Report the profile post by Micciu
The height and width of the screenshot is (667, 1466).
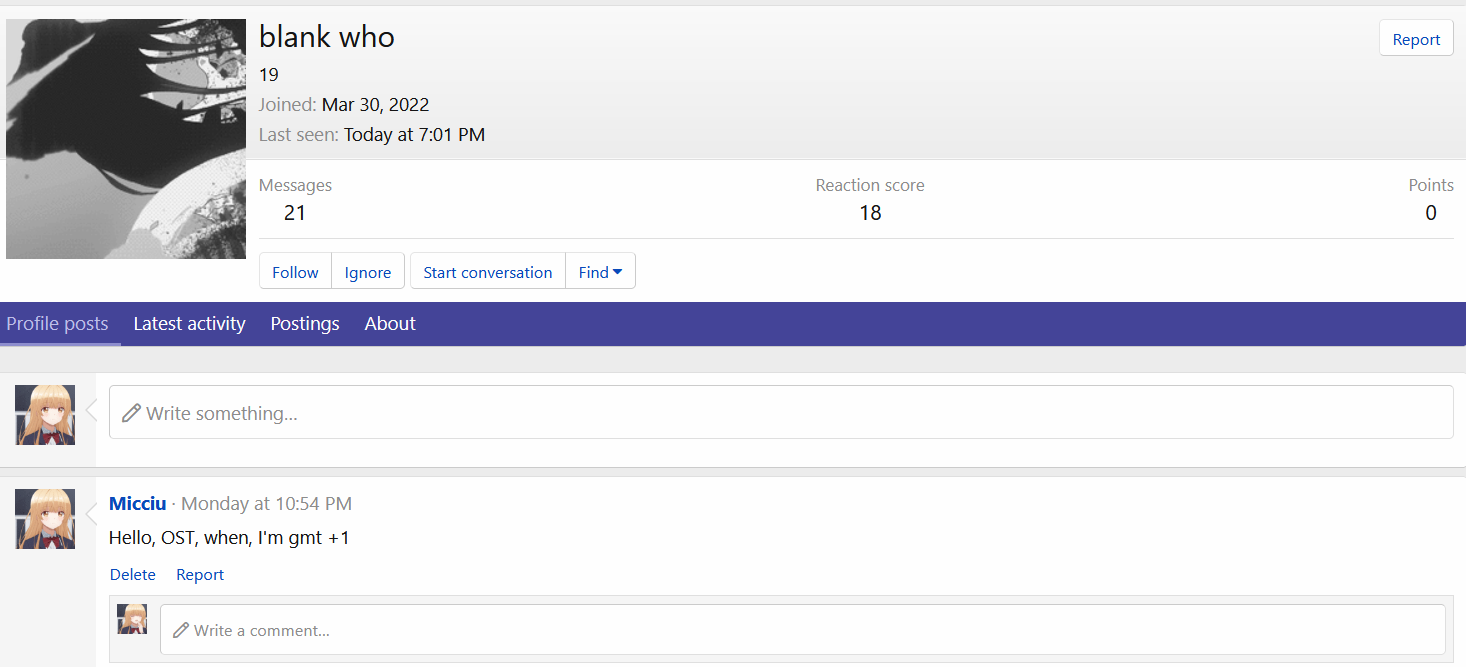click(200, 574)
